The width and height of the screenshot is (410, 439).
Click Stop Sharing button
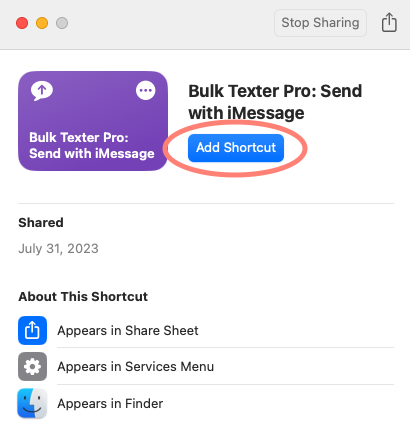[320, 23]
